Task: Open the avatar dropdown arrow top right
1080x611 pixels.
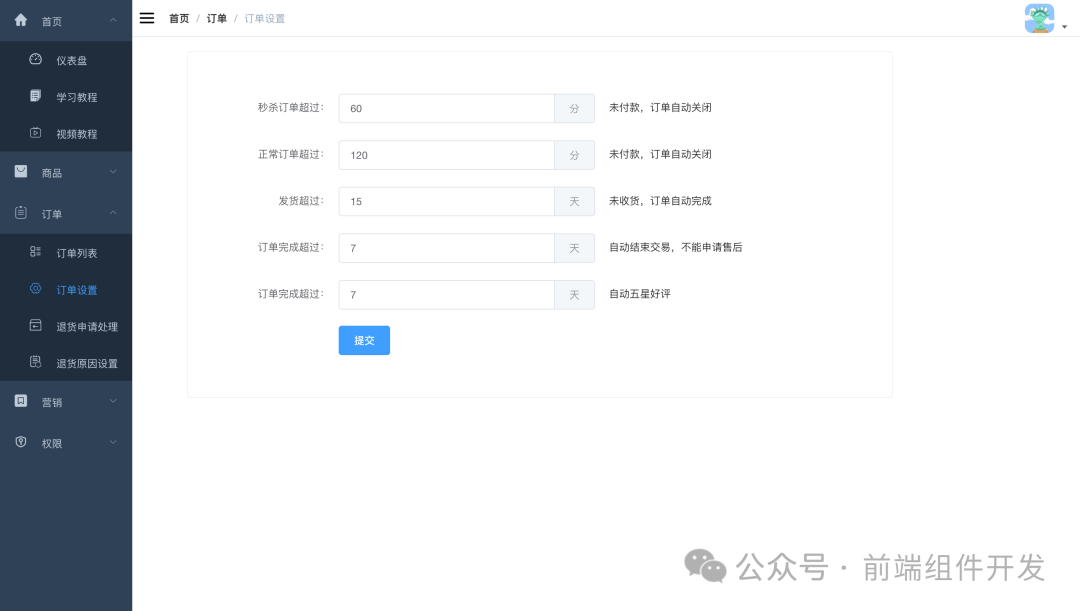Action: (x=1064, y=28)
